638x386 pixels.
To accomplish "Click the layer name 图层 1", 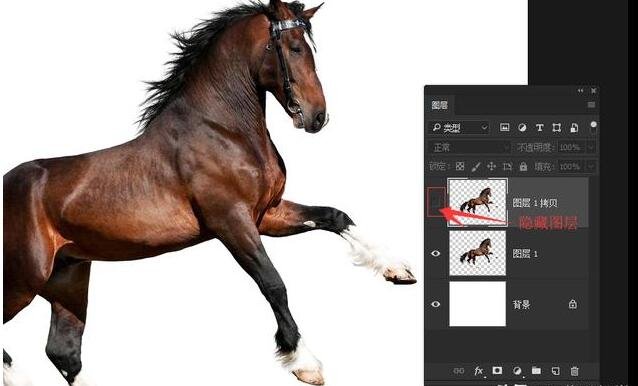I will point(525,254).
